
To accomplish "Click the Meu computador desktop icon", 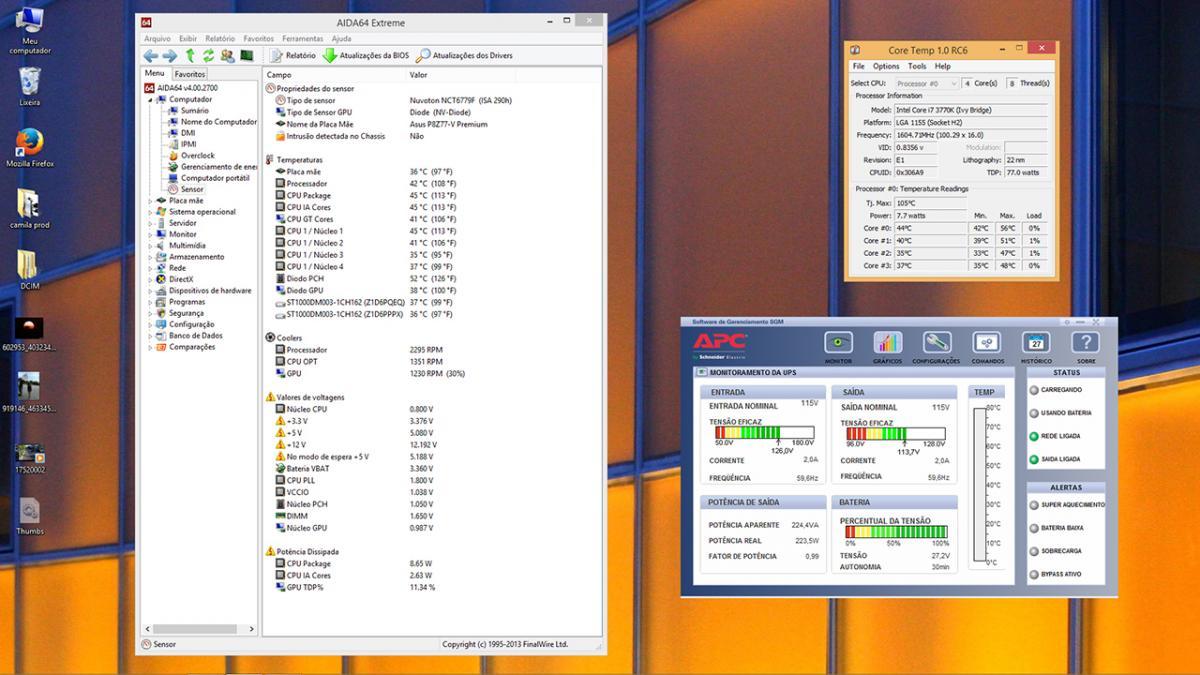I will pos(30,31).
